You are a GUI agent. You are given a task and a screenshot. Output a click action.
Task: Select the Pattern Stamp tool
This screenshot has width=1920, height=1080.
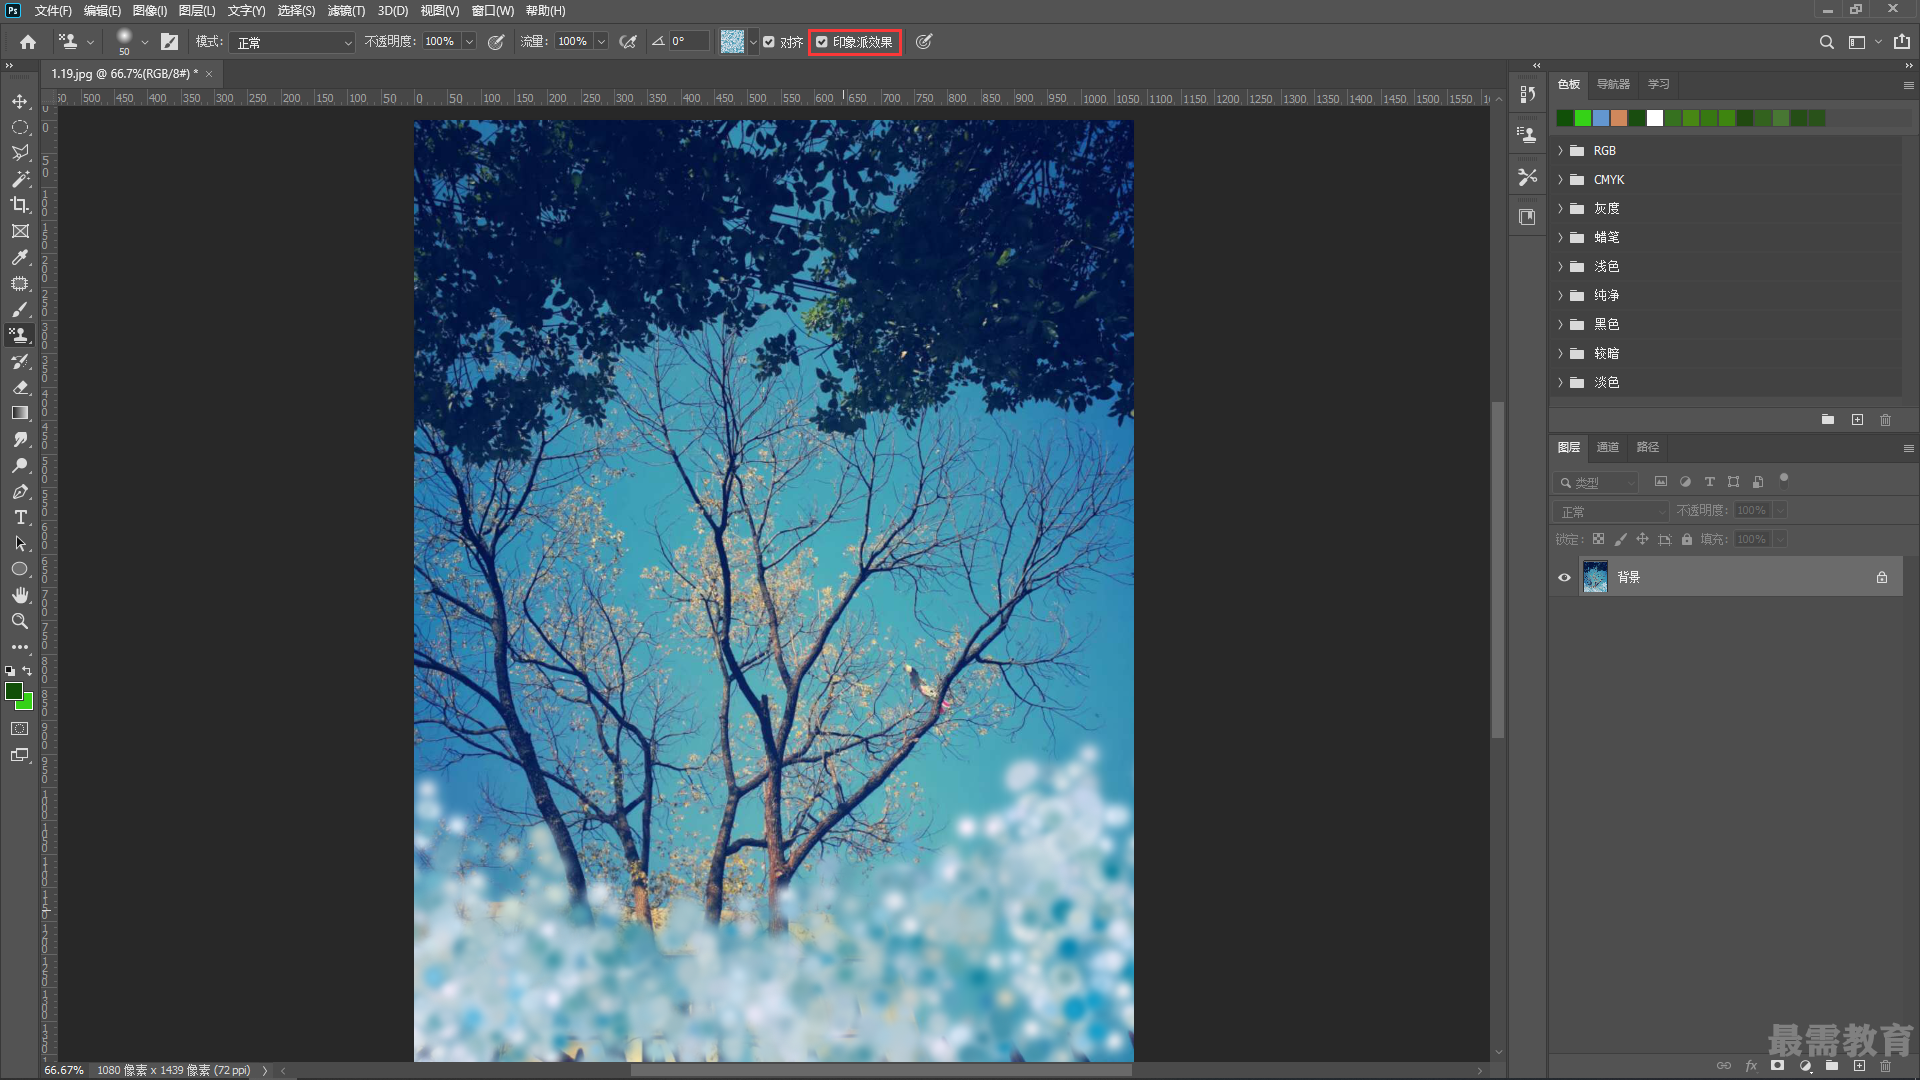pos(20,335)
